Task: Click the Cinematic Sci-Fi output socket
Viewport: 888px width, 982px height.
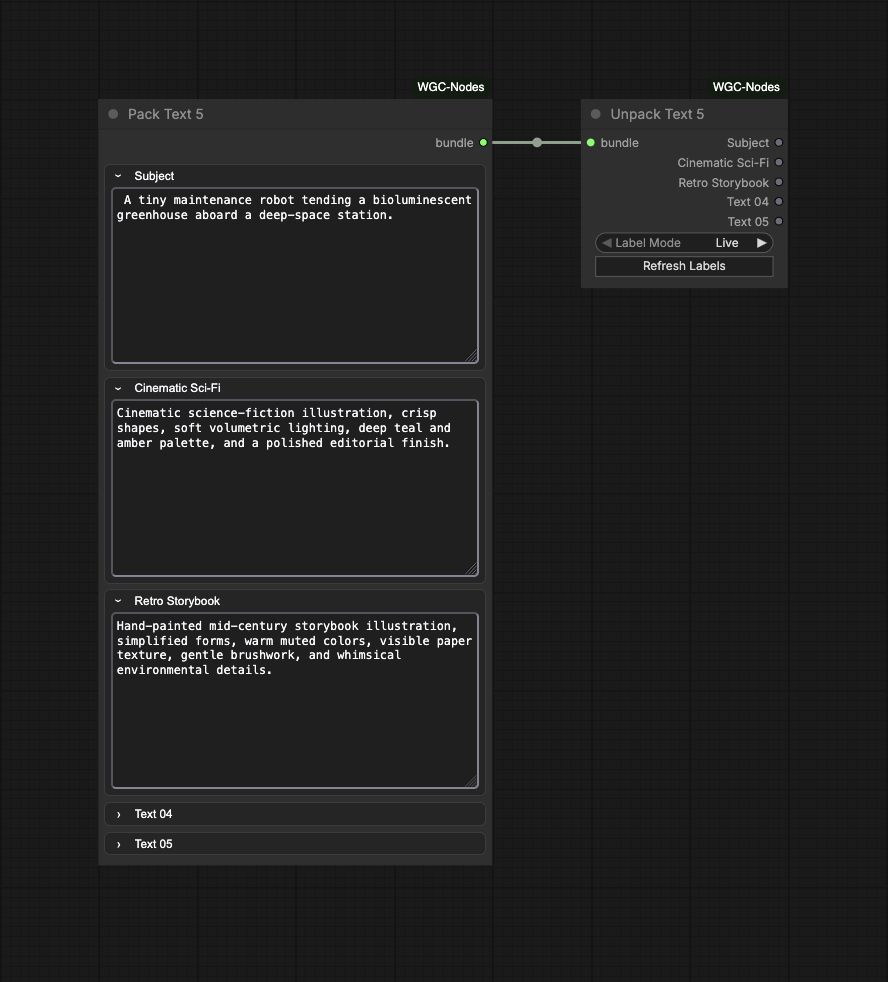Action: [x=779, y=162]
